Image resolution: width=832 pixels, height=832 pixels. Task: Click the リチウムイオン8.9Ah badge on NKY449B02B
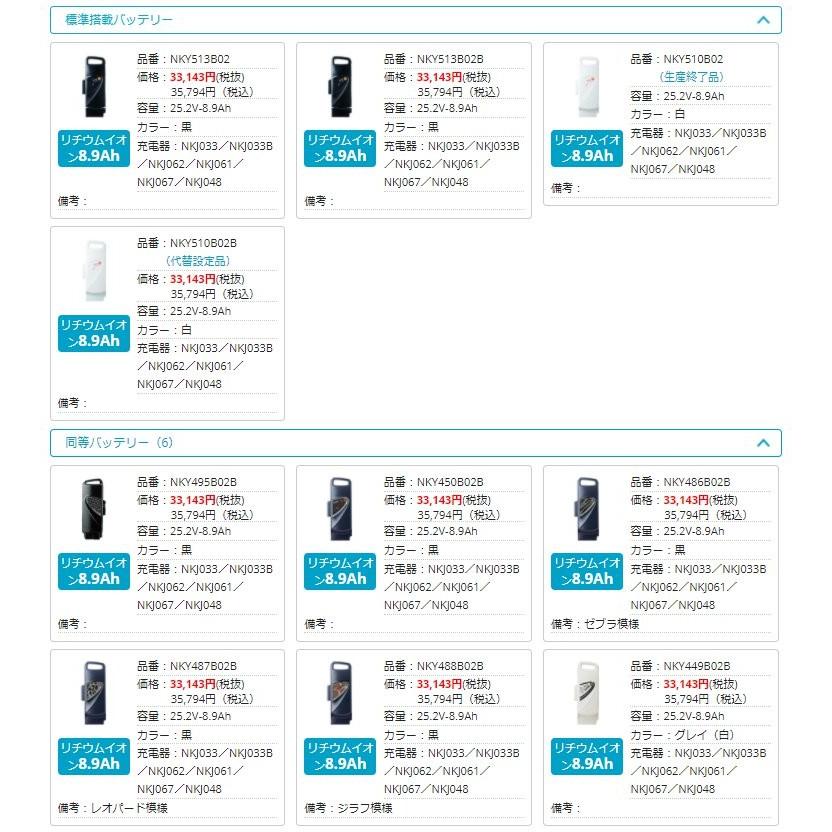coord(587,756)
